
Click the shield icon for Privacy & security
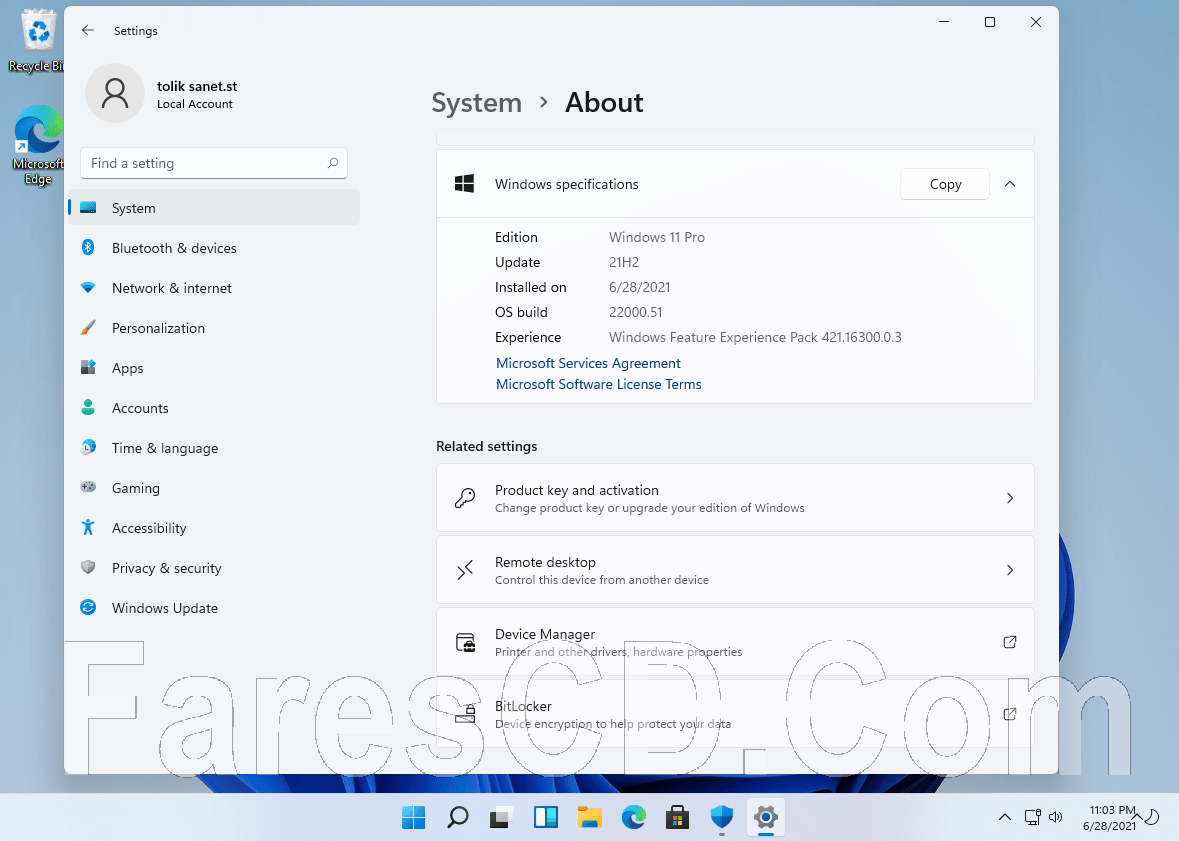click(x=88, y=567)
